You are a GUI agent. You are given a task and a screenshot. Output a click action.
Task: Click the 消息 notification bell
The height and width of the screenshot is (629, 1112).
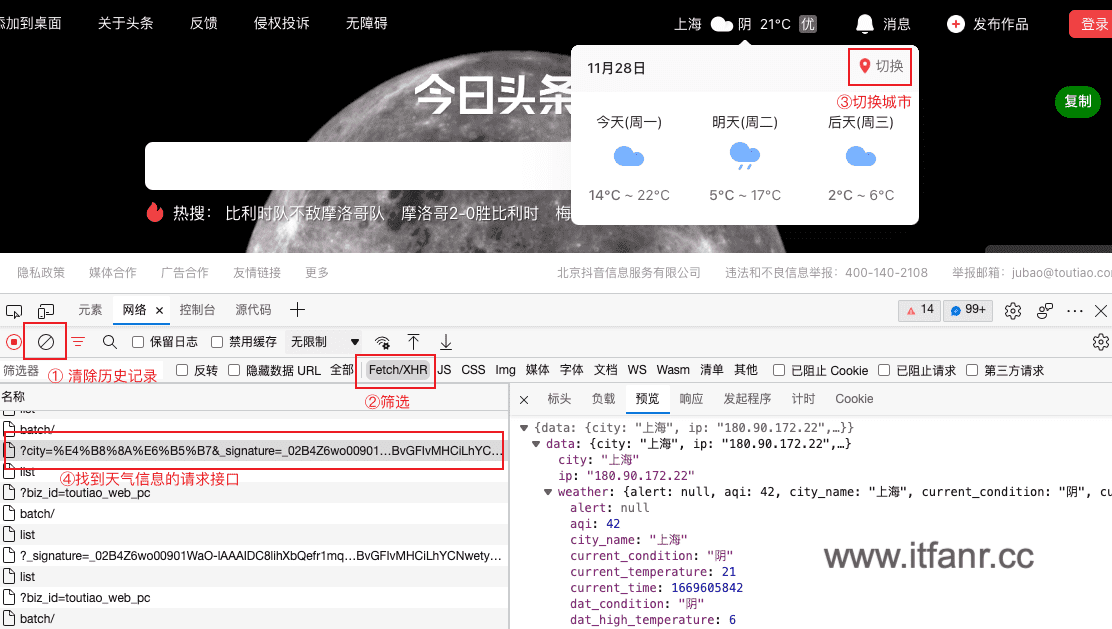[864, 24]
